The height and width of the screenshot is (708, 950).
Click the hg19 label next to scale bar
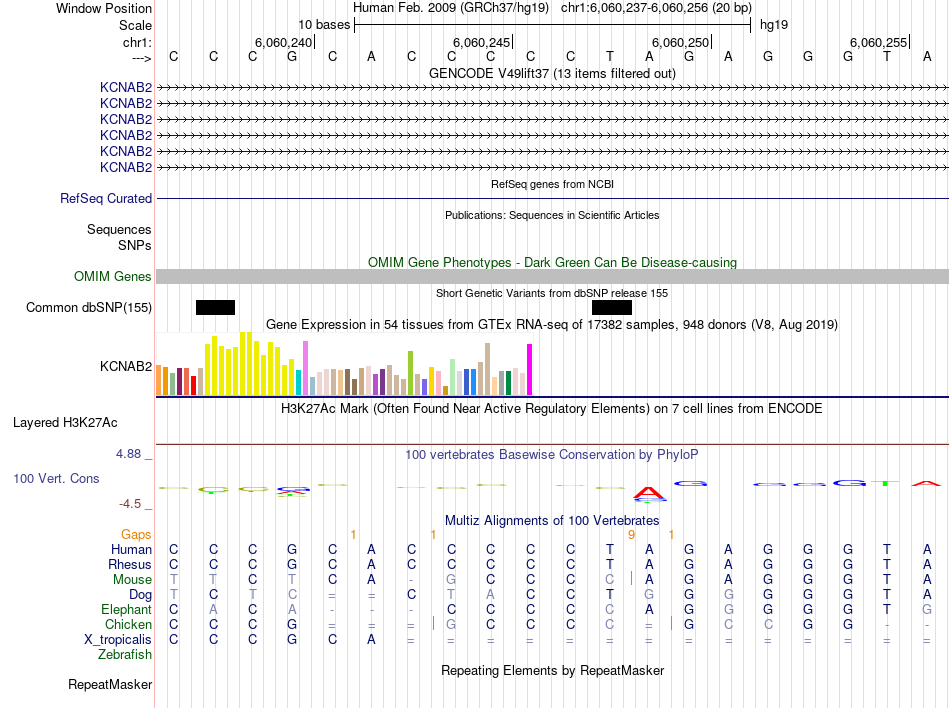774,25
